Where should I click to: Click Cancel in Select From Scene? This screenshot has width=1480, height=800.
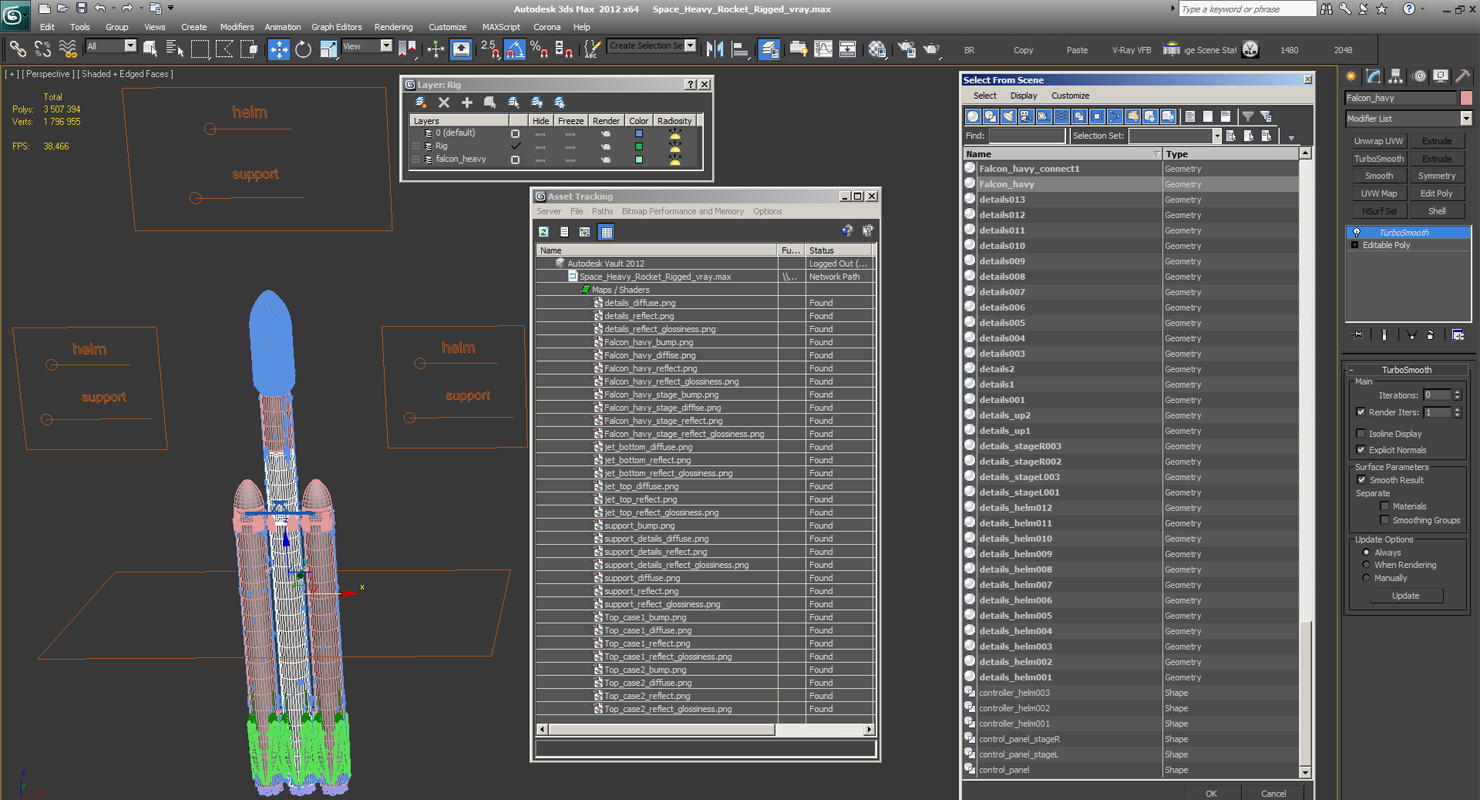(1273, 793)
